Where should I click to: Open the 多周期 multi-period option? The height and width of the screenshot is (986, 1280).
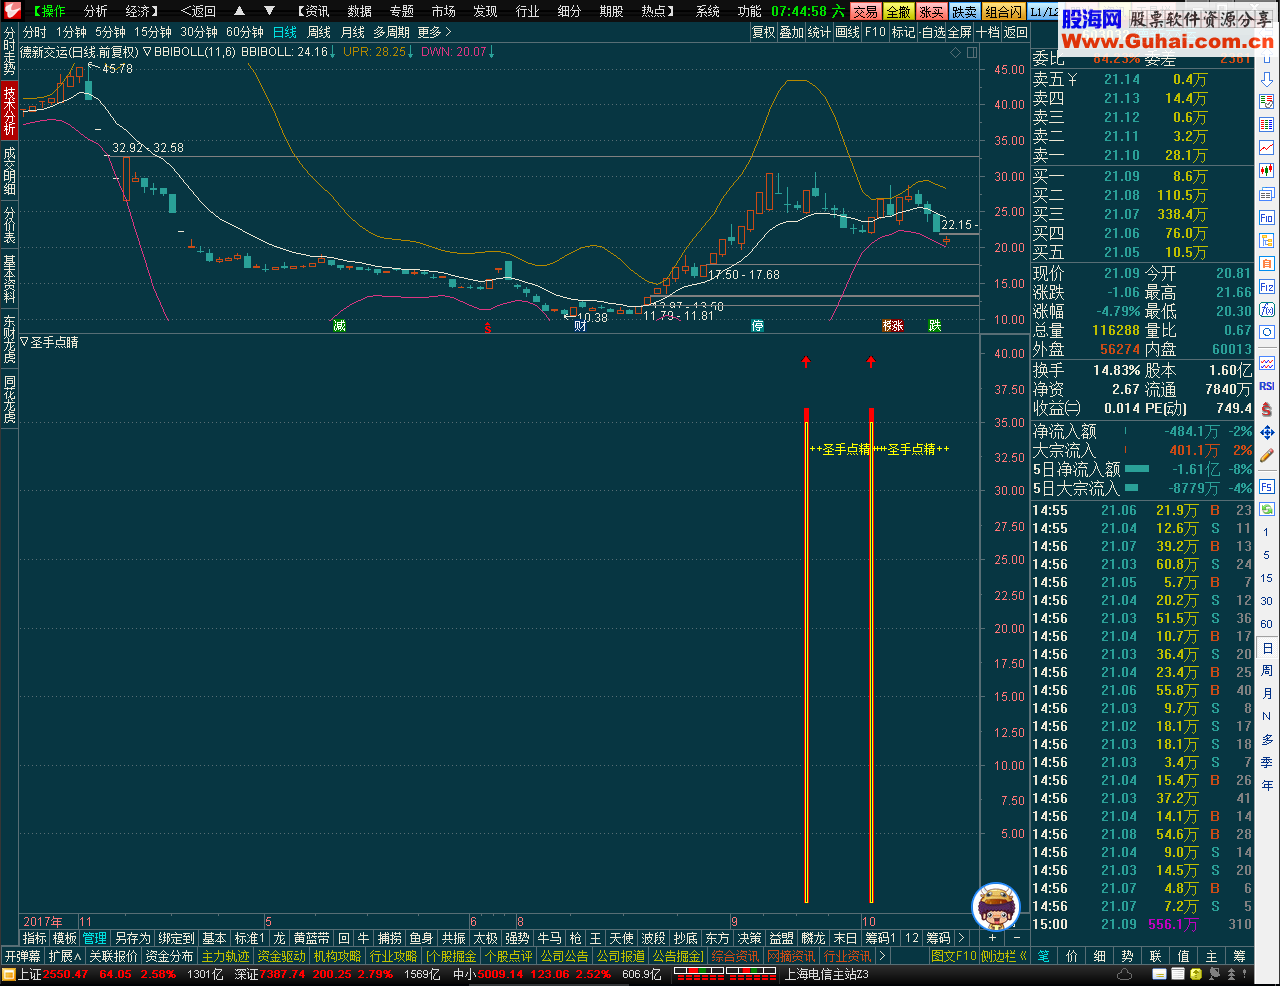tap(391, 32)
